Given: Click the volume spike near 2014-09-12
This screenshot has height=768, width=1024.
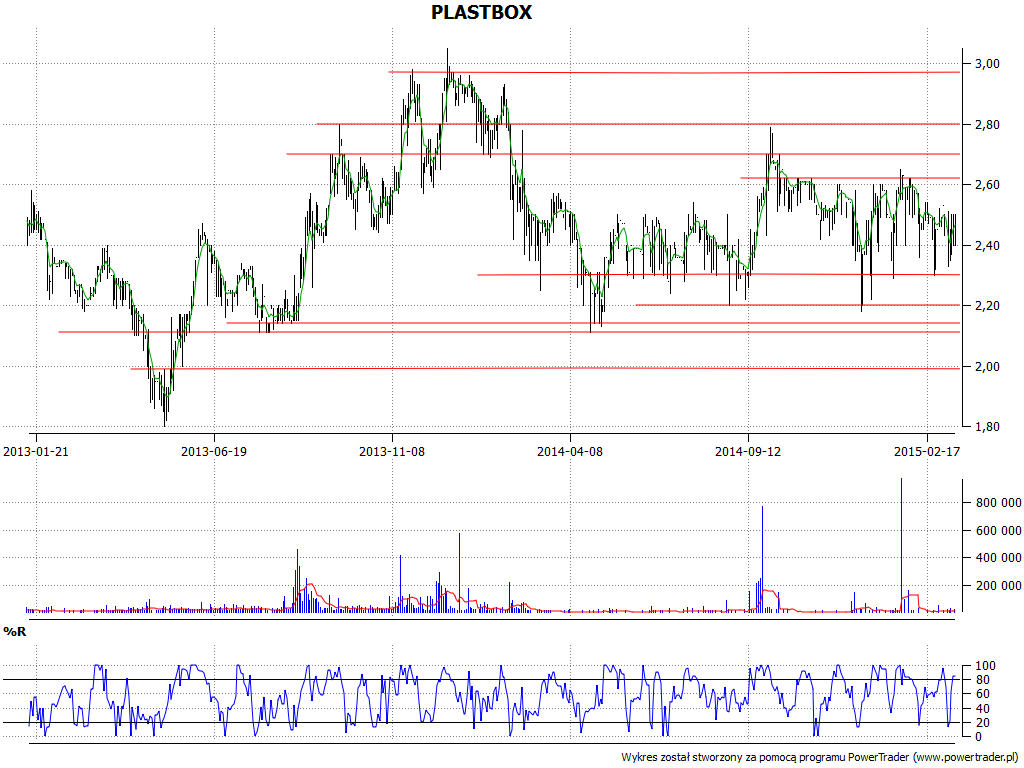Looking at the screenshot, I should tap(762, 558).
